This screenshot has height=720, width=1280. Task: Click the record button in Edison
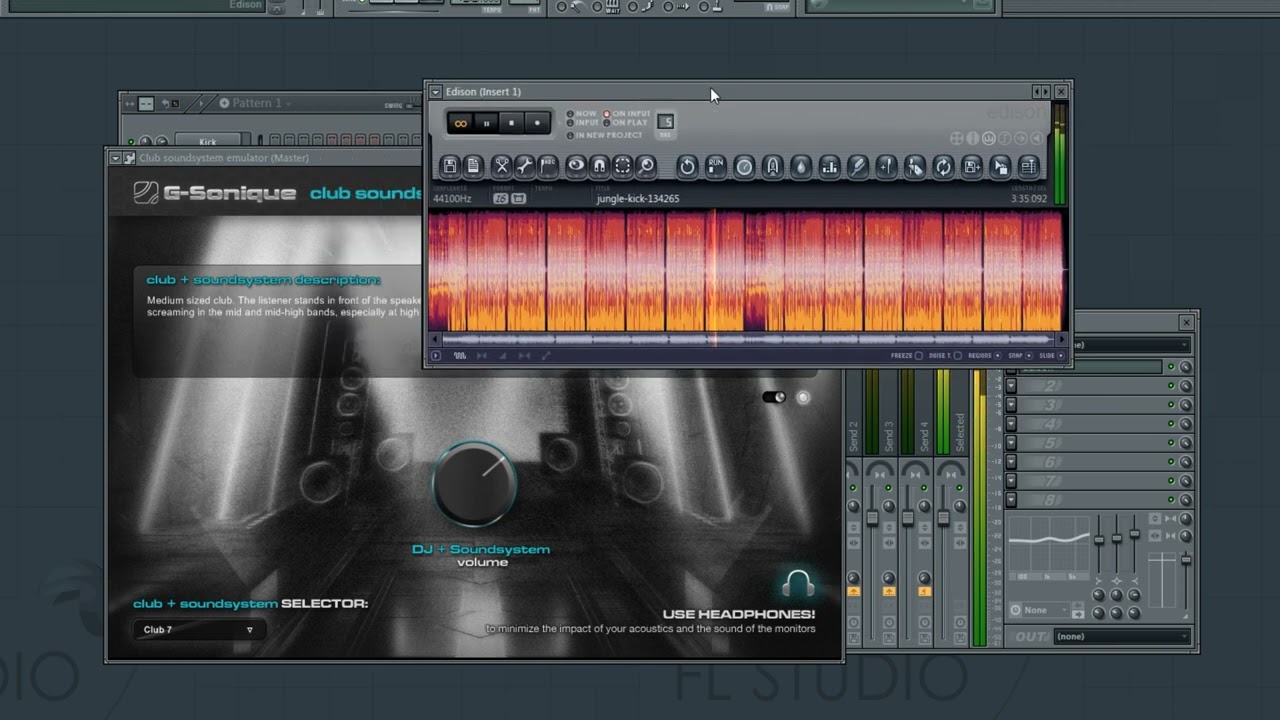[537, 123]
